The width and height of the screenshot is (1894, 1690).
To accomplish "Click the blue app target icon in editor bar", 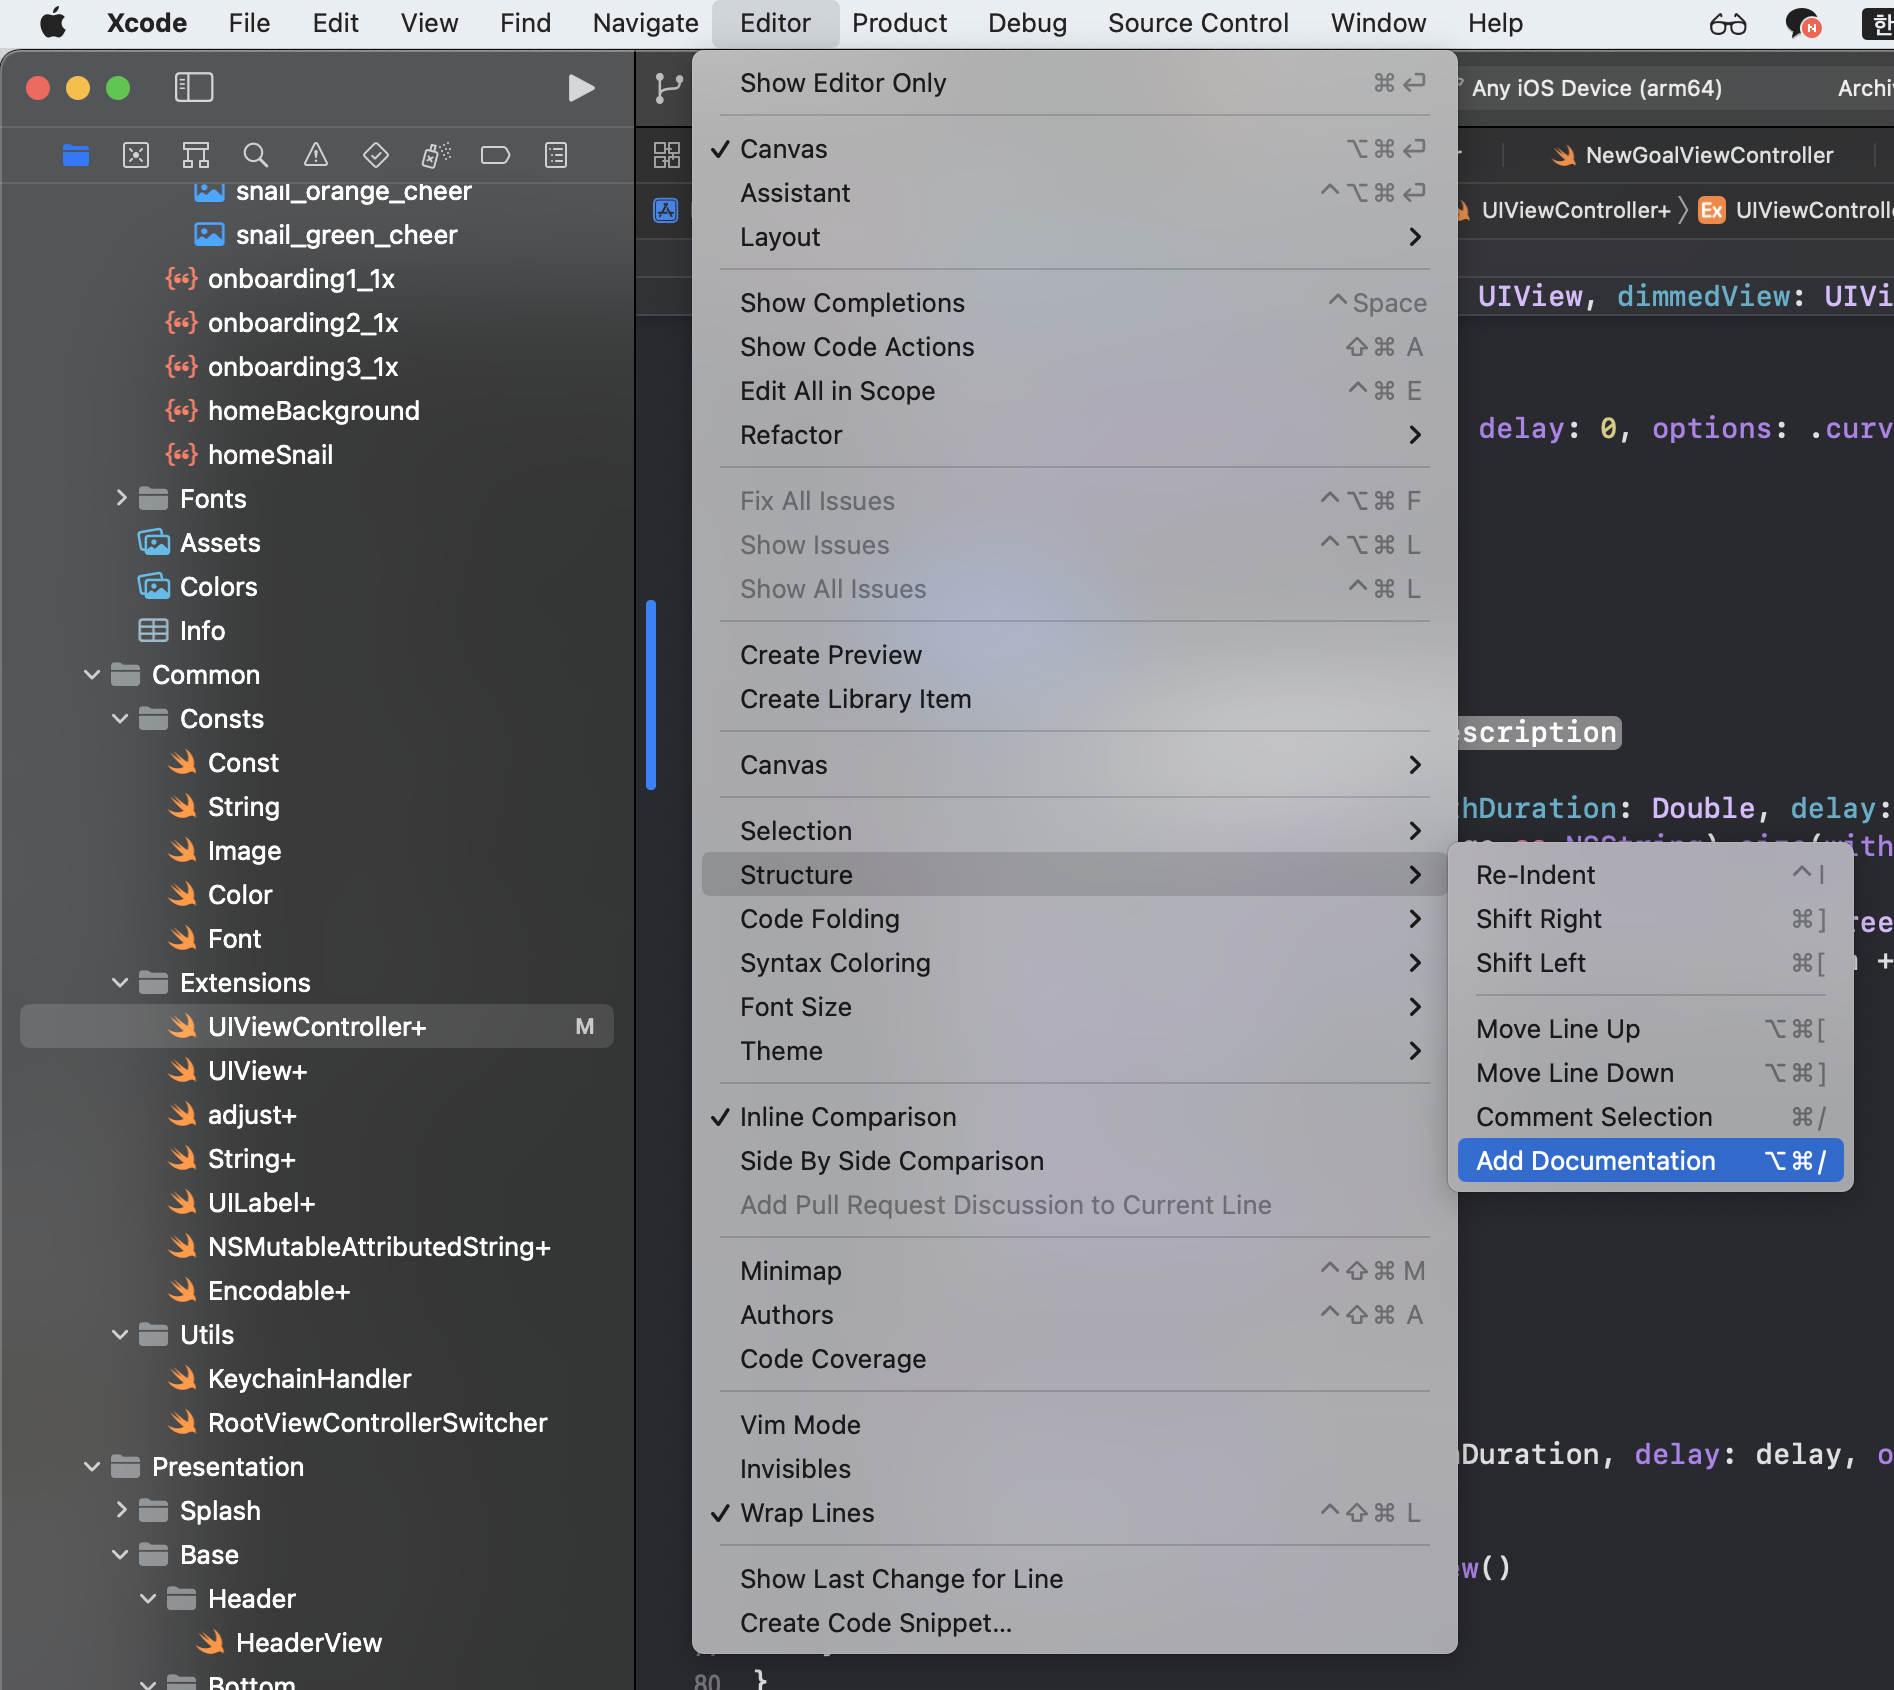I will pyautogui.click(x=666, y=210).
